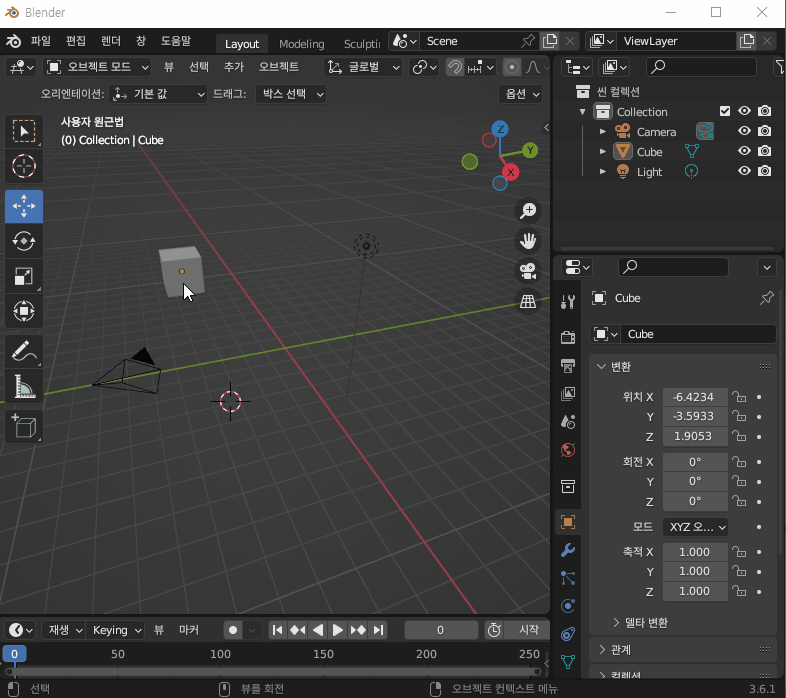Click the viewport zoom magnifier icon
Image resolution: width=786 pixels, height=698 pixels.
click(x=528, y=211)
